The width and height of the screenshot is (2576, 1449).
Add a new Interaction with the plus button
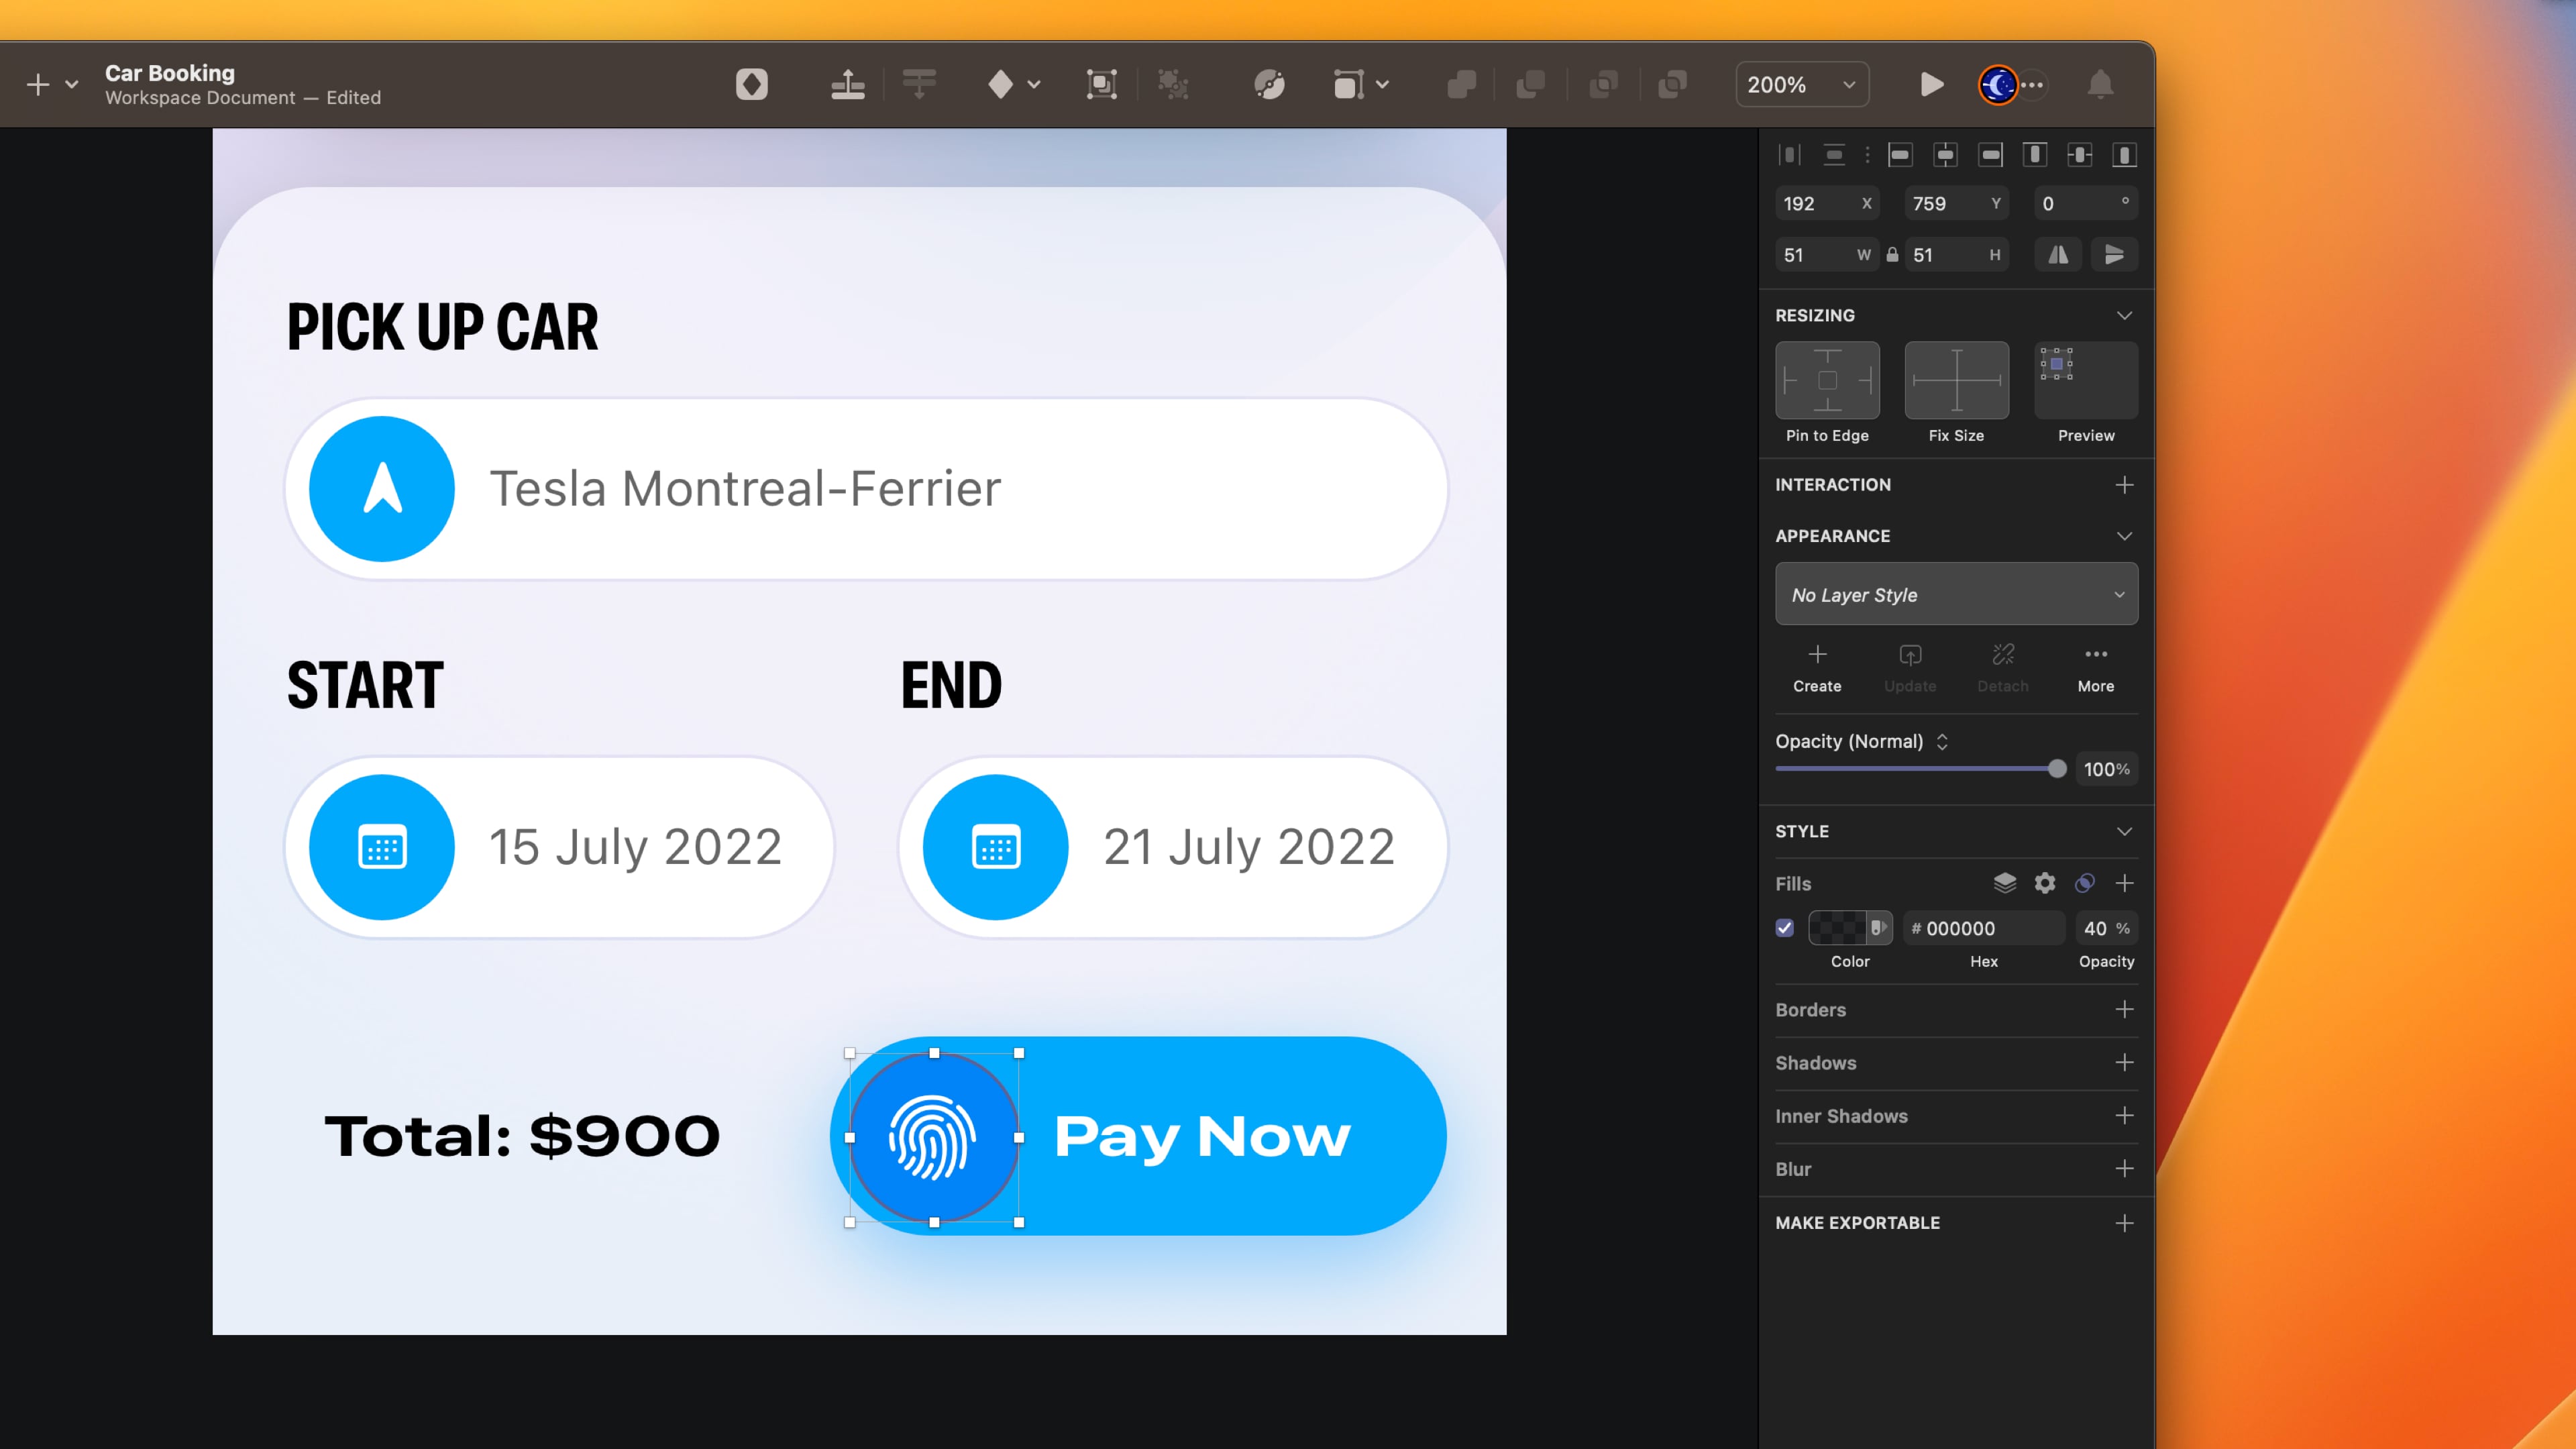[x=2124, y=485]
